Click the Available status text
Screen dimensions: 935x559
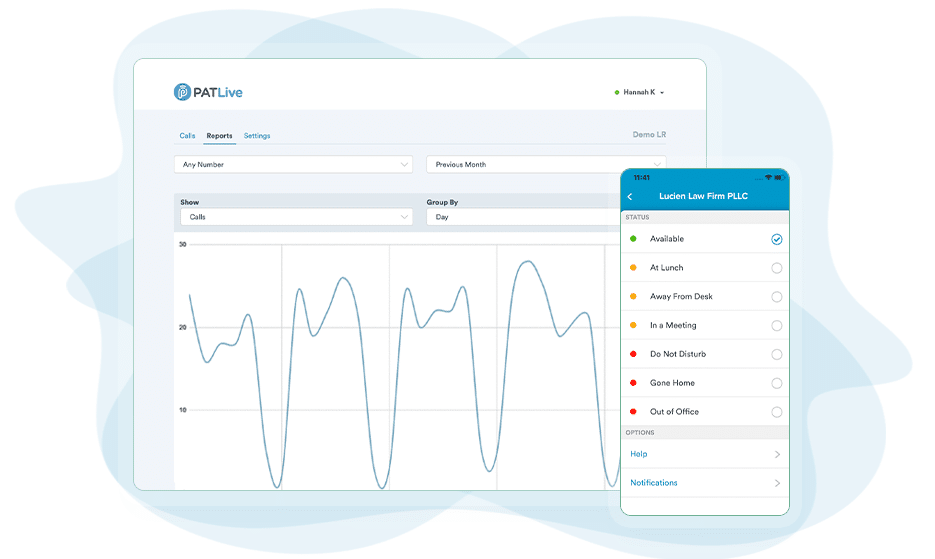coord(667,239)
